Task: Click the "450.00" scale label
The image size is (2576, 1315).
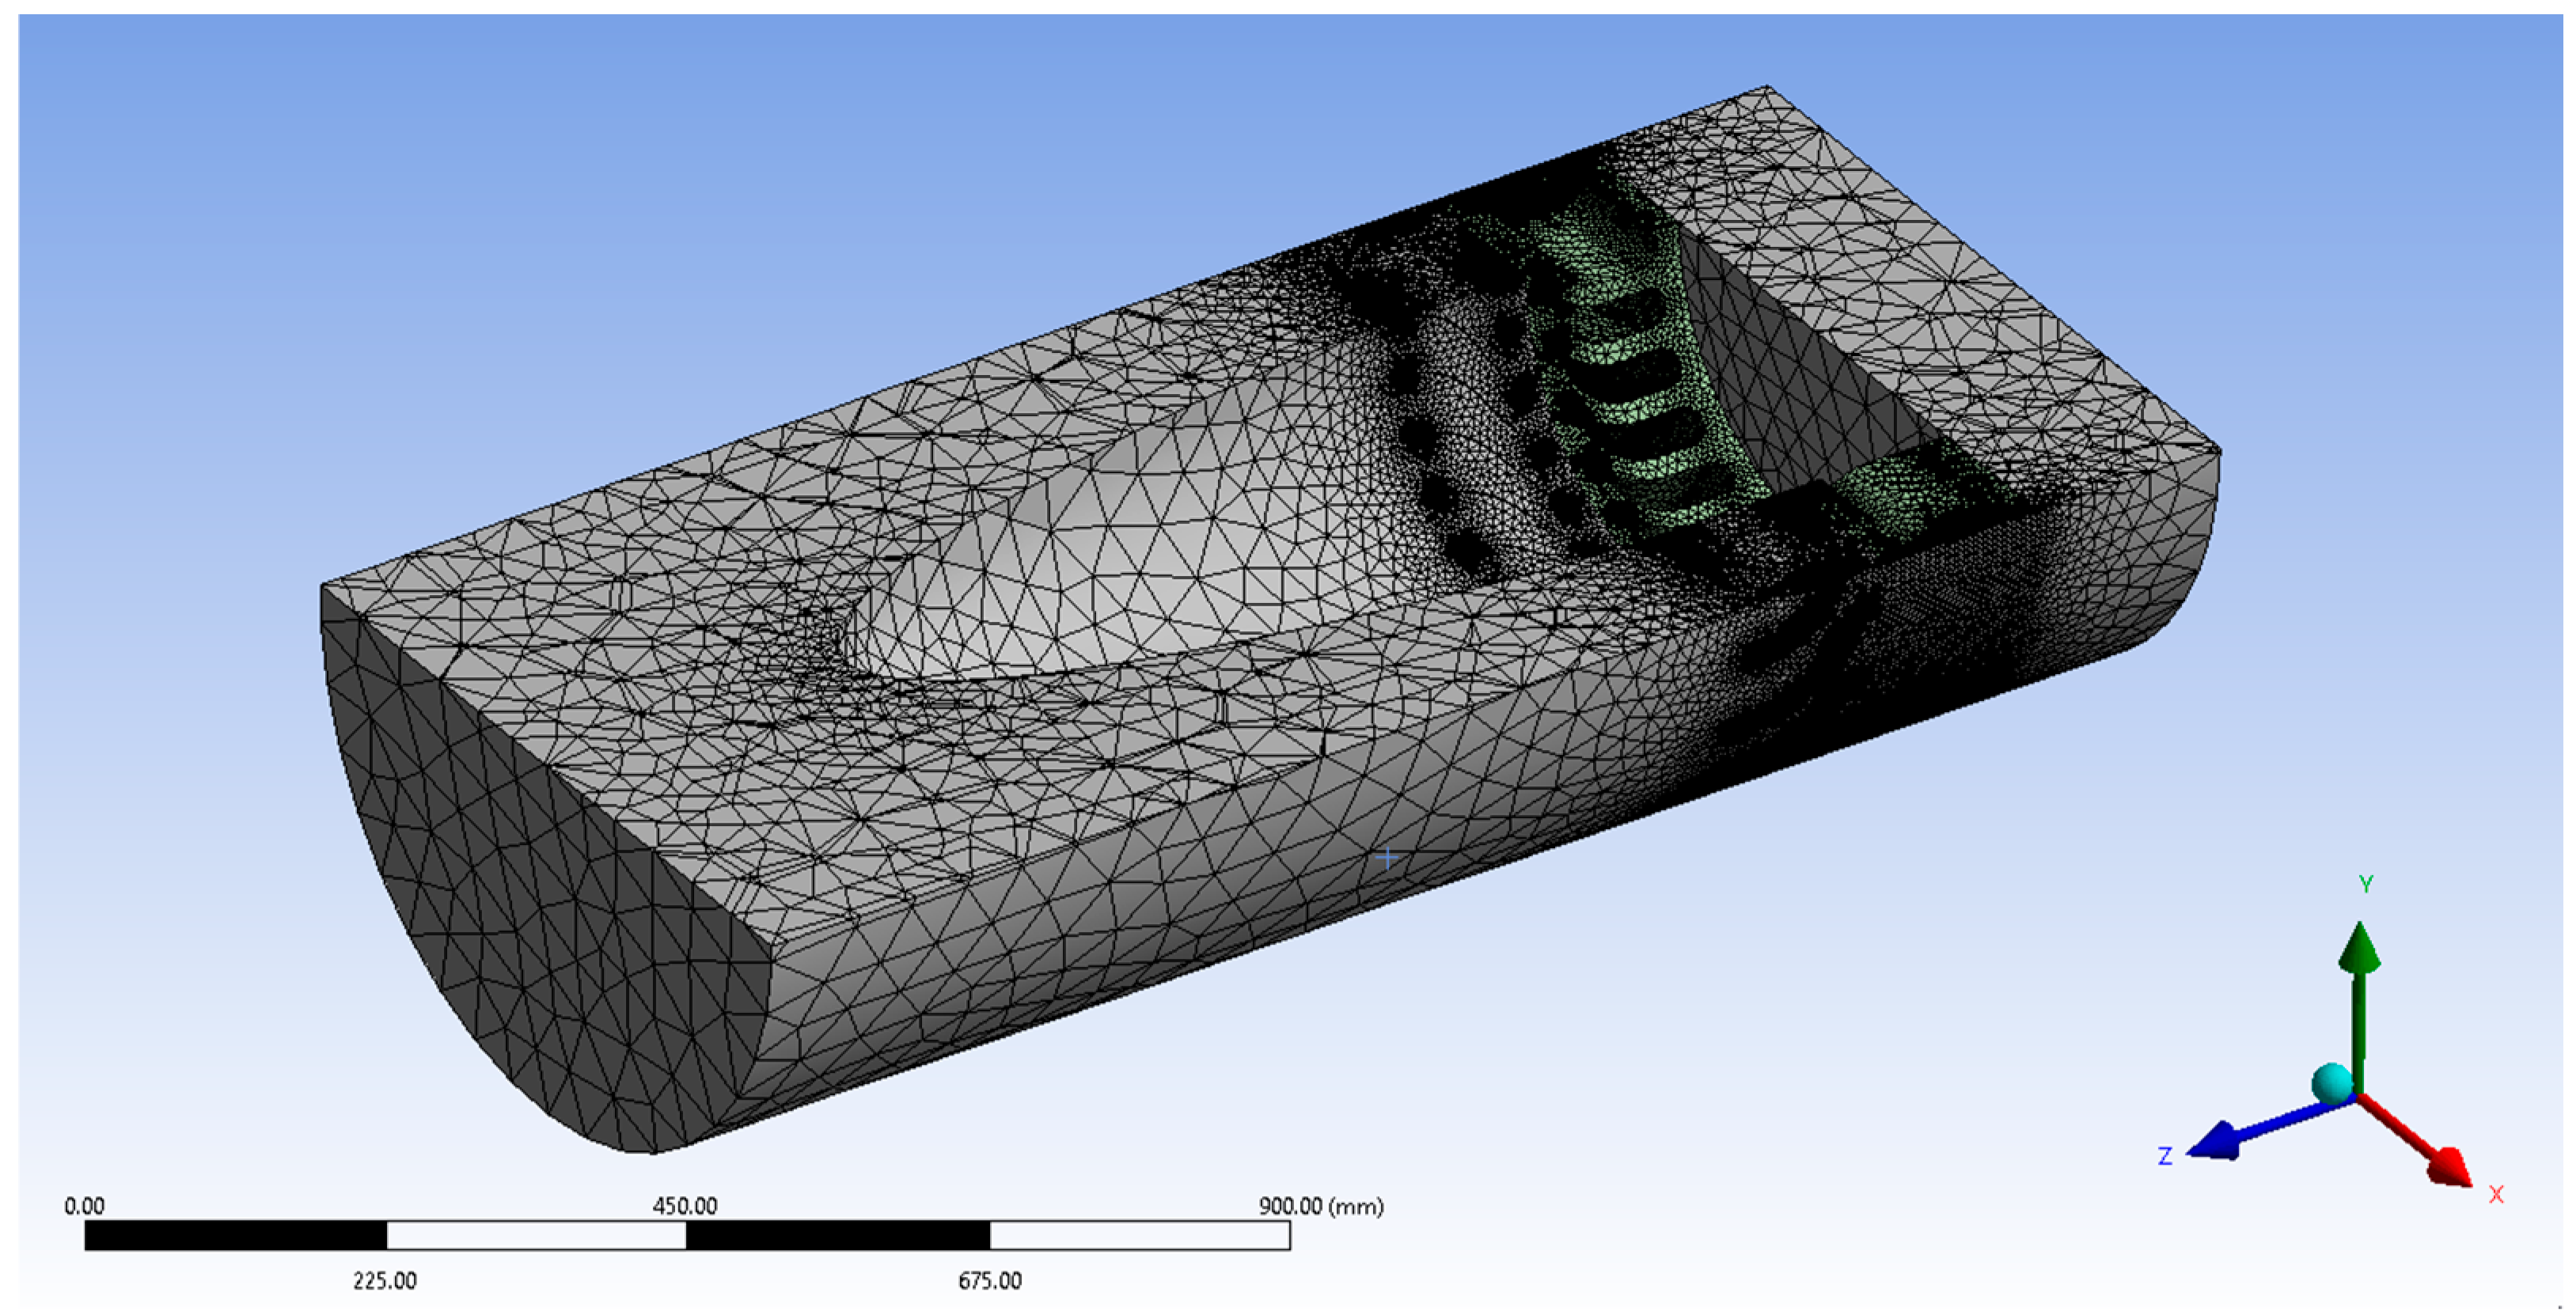Action: point(685,1206)
